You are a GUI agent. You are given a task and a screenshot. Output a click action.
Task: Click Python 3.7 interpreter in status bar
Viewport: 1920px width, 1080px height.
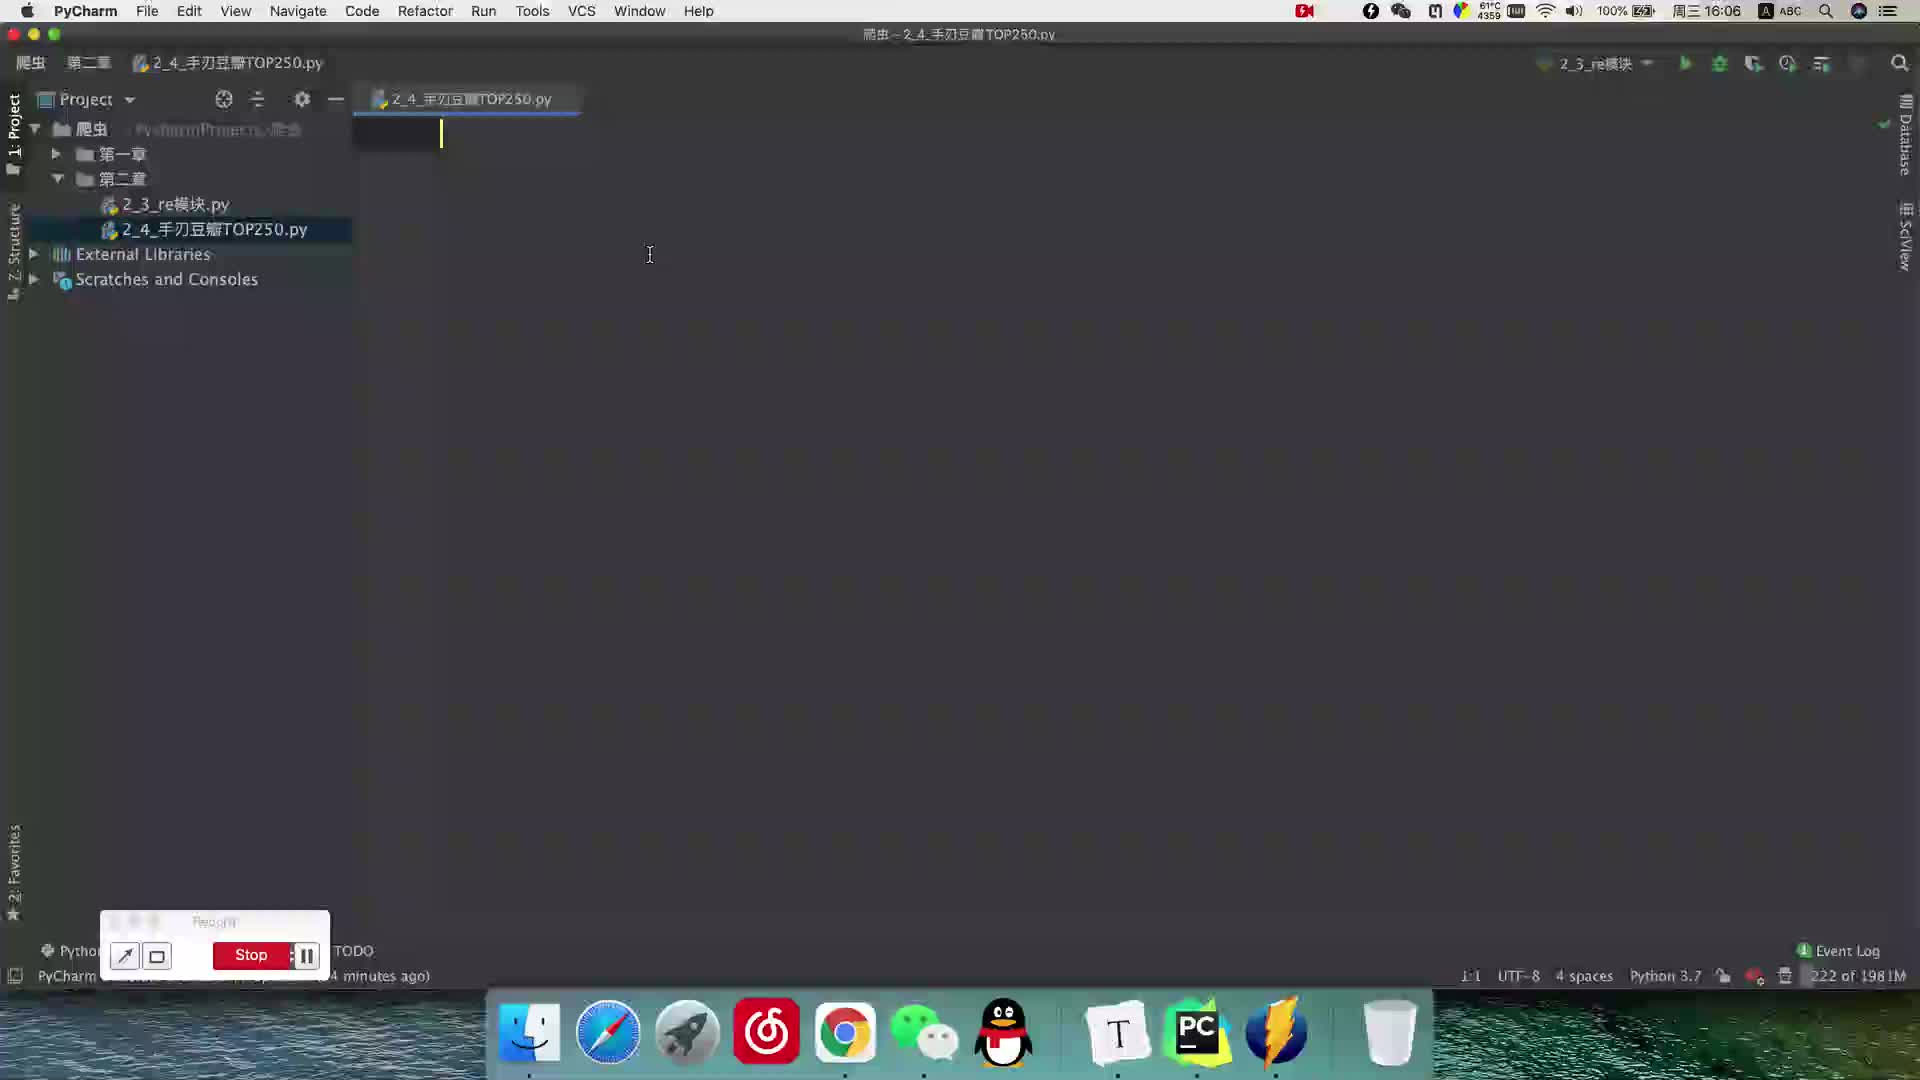1665,976
